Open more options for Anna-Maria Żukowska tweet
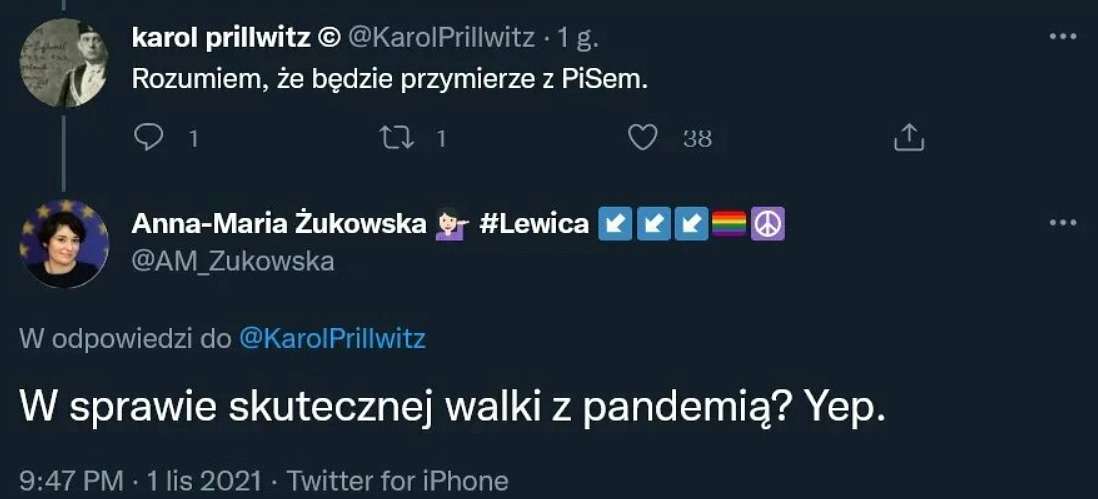Image resolution: width=1098 pixels, height=499 pixels. tap(1062, 223)
